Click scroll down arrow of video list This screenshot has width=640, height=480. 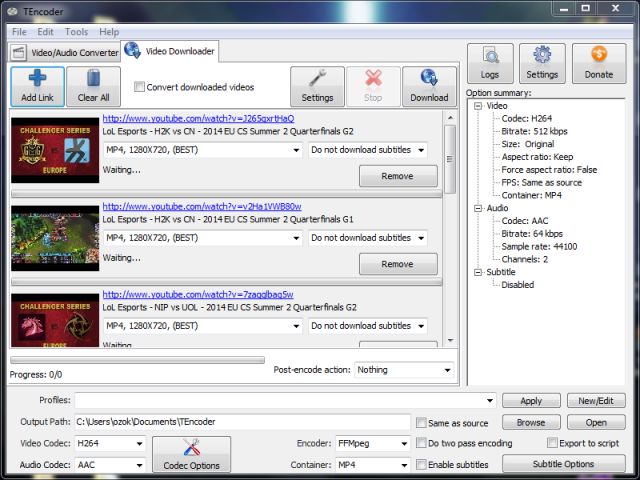450,340
